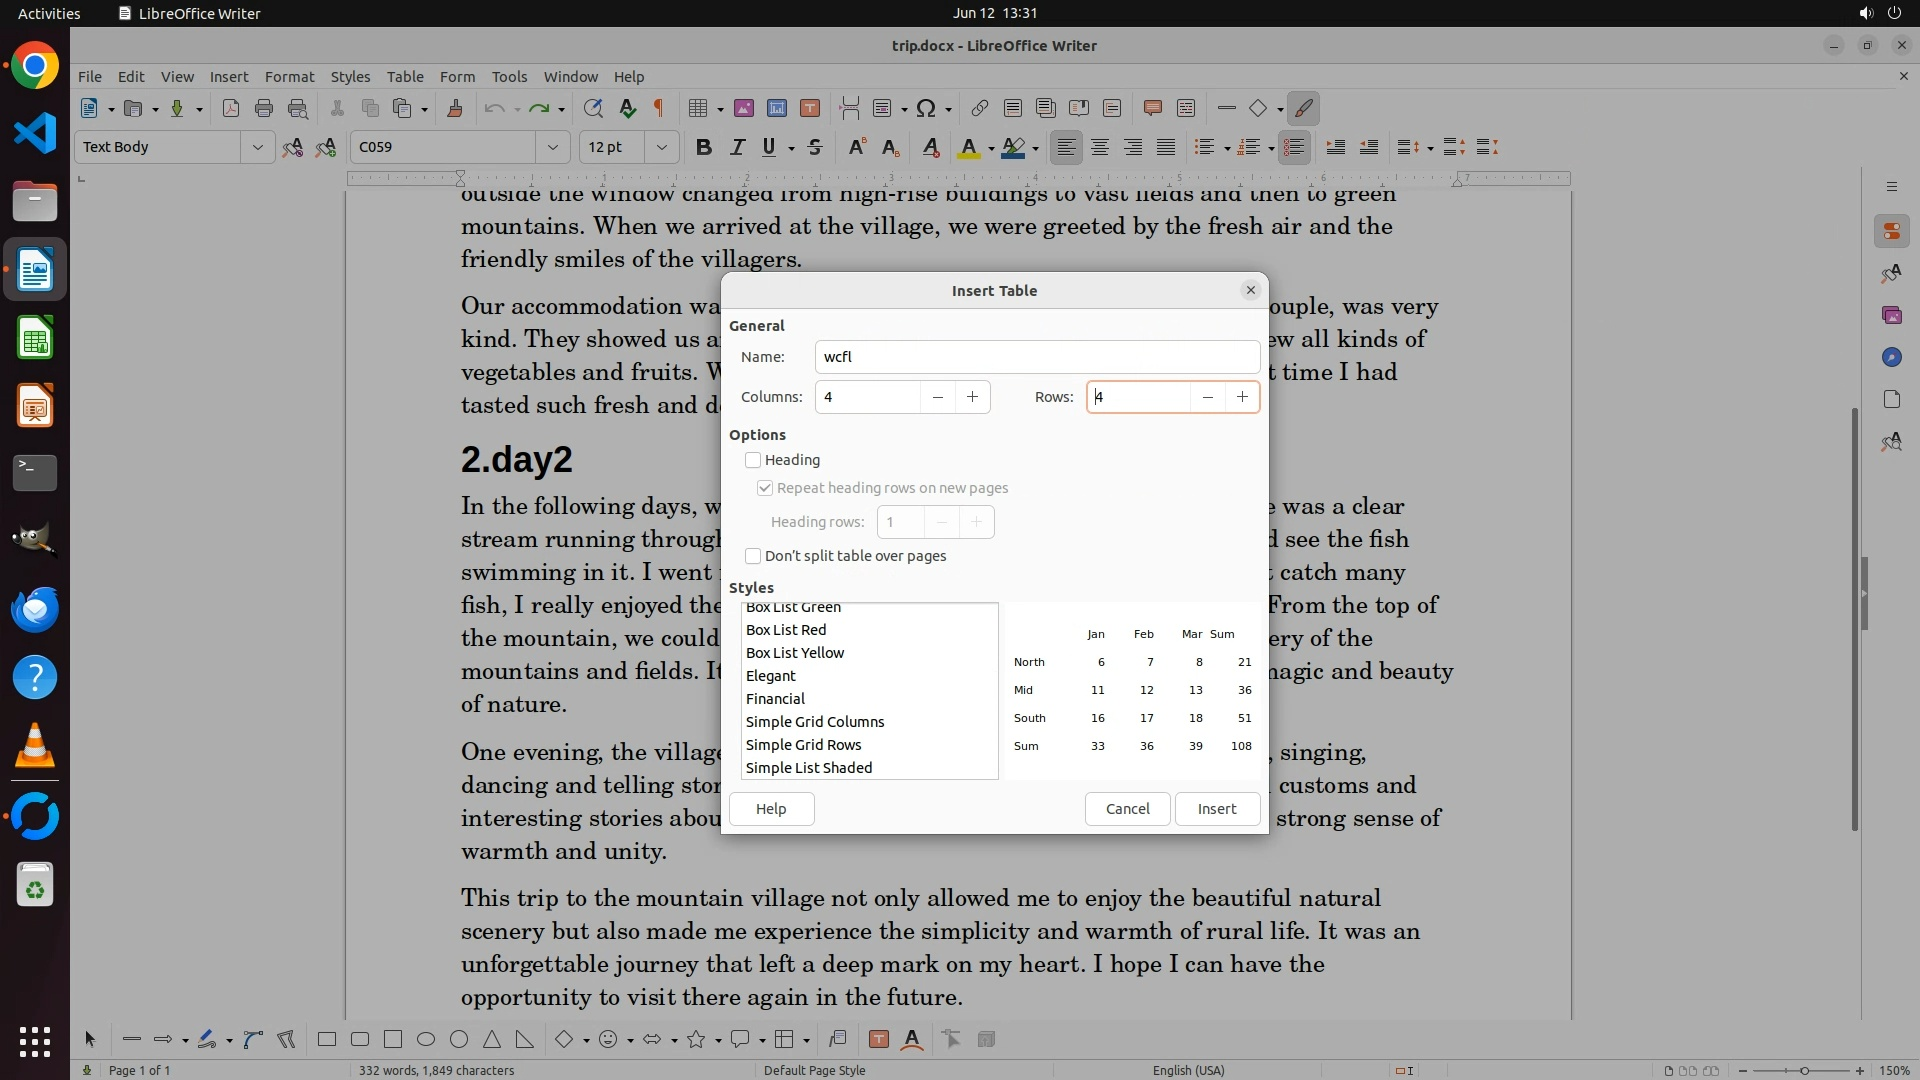Open the Format menu
This screenshot has height=1080, width=1920.
(289, 76)
